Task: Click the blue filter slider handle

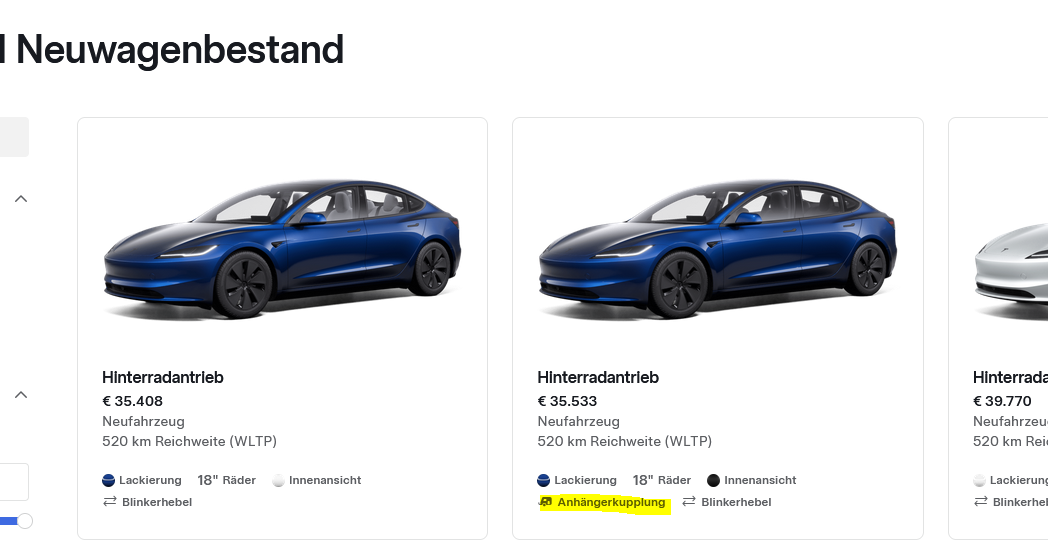Action: [25, 521]
